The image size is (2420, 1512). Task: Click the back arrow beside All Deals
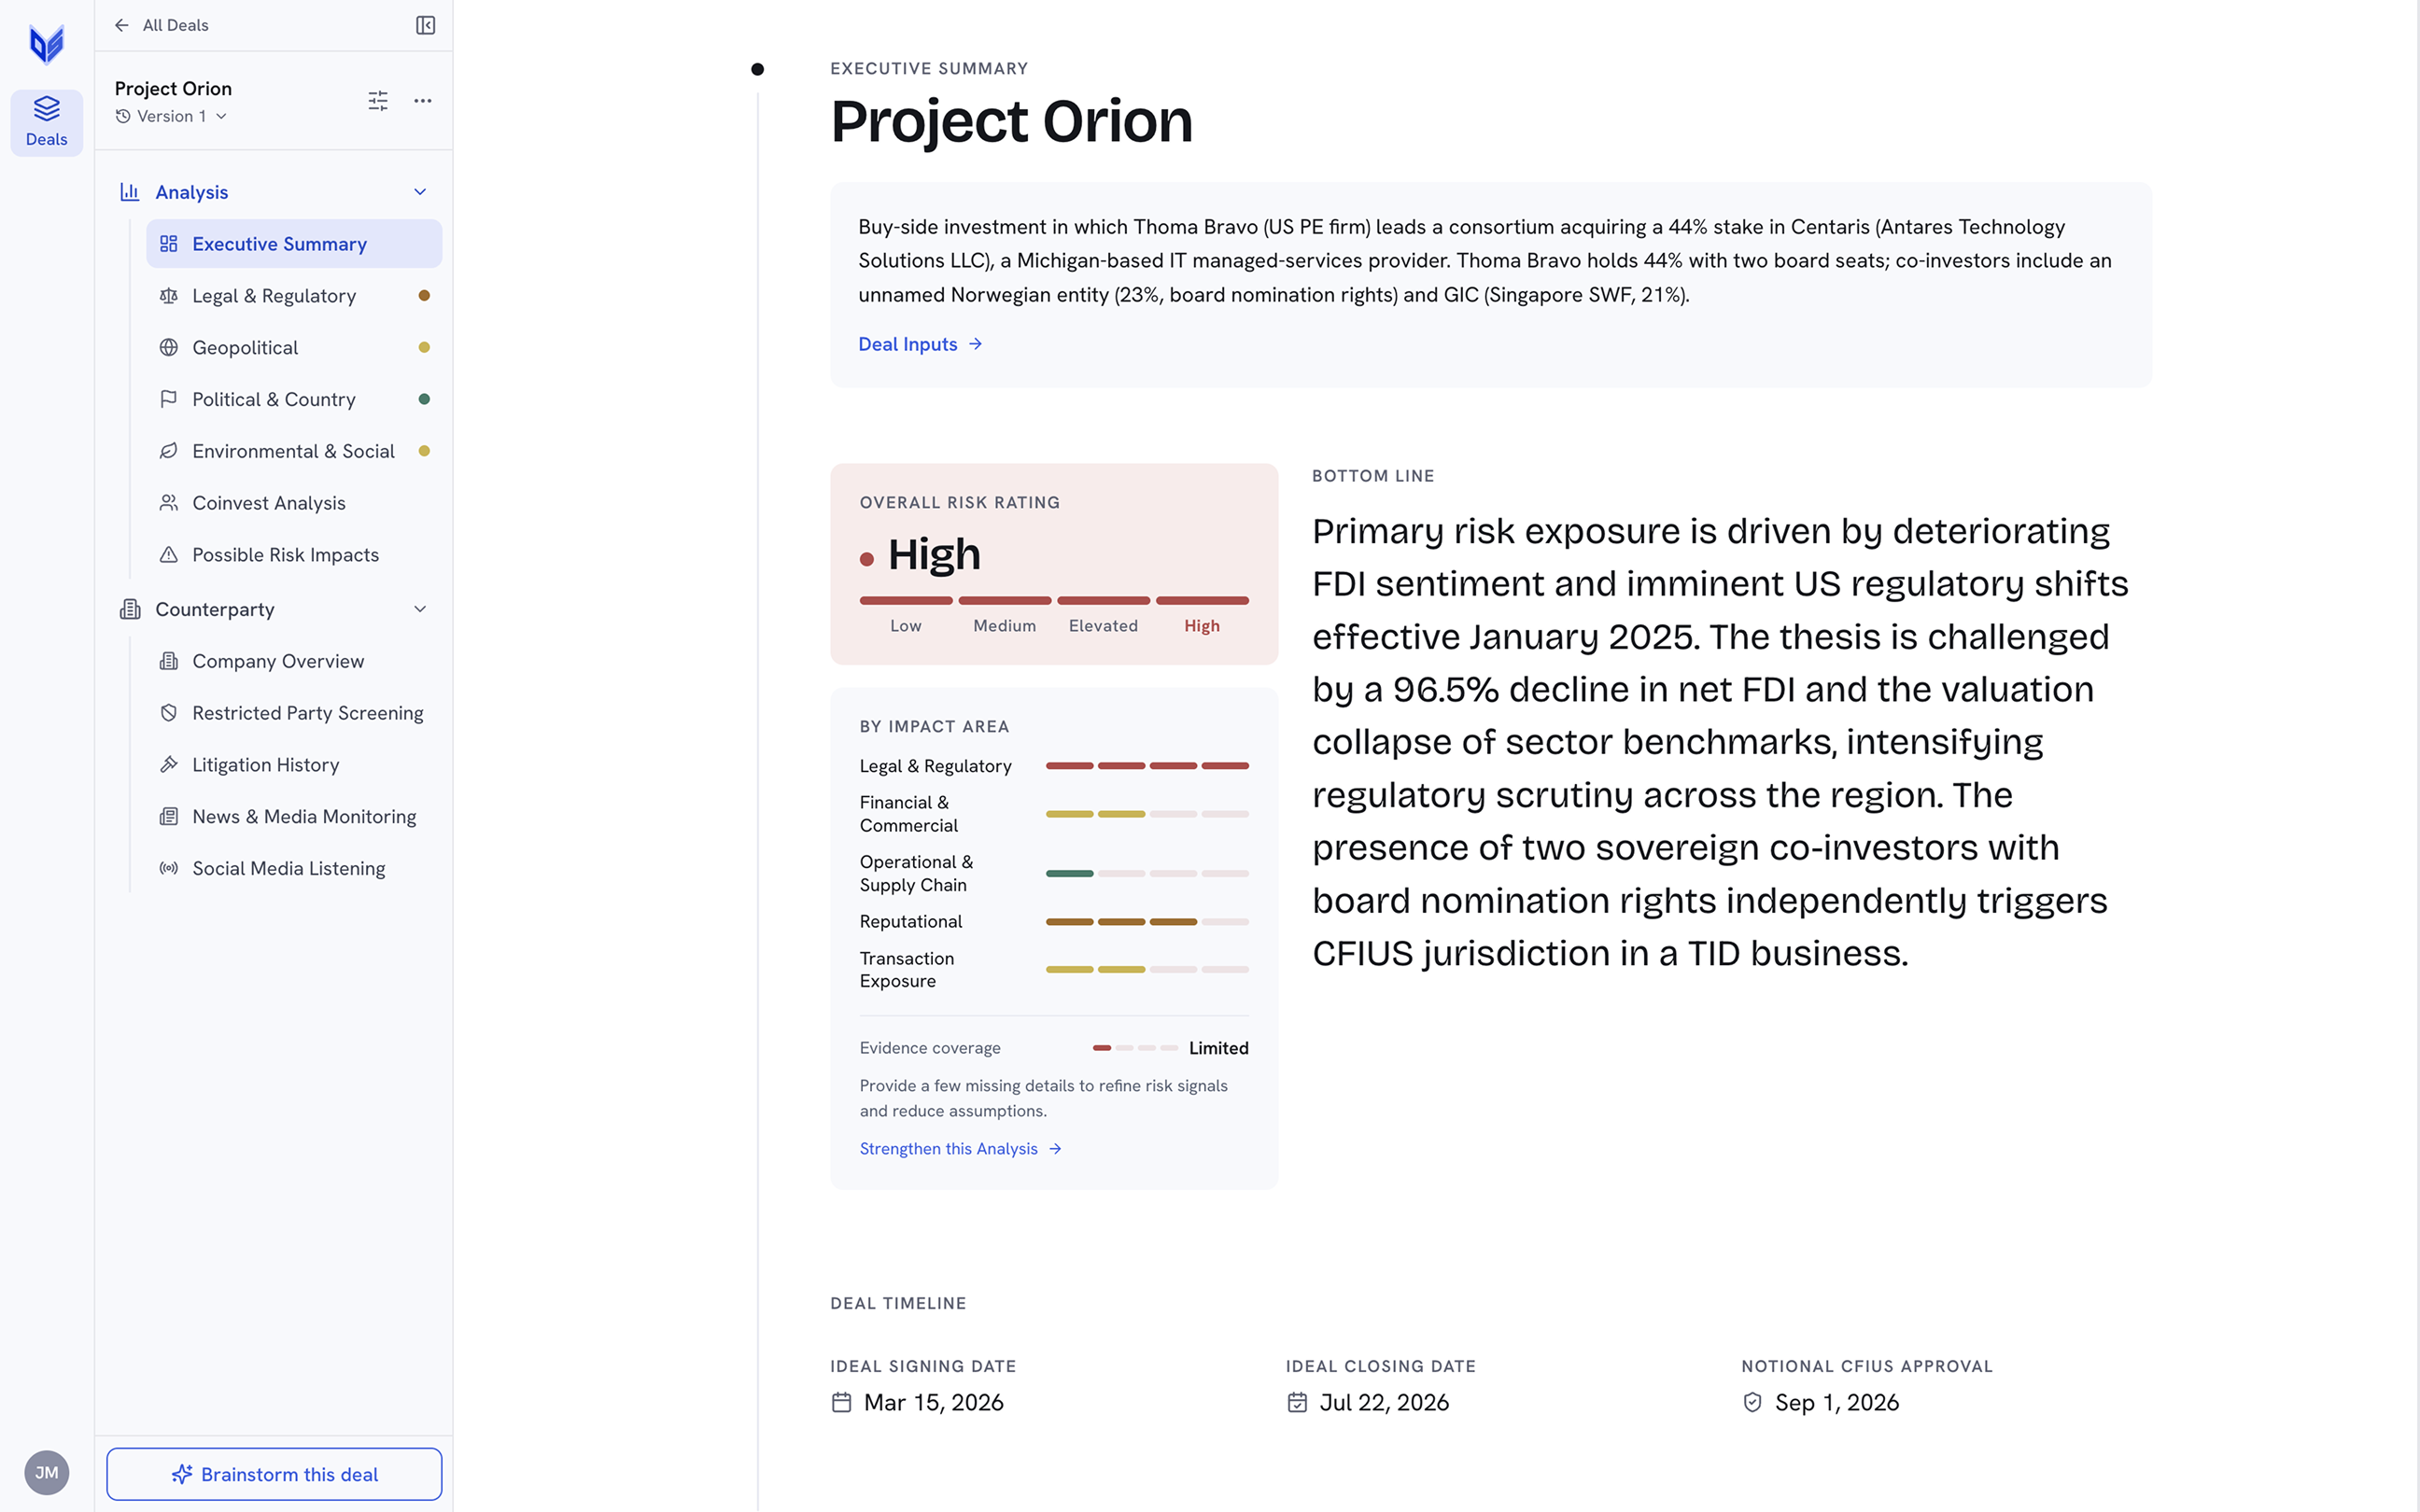(122, 25)
